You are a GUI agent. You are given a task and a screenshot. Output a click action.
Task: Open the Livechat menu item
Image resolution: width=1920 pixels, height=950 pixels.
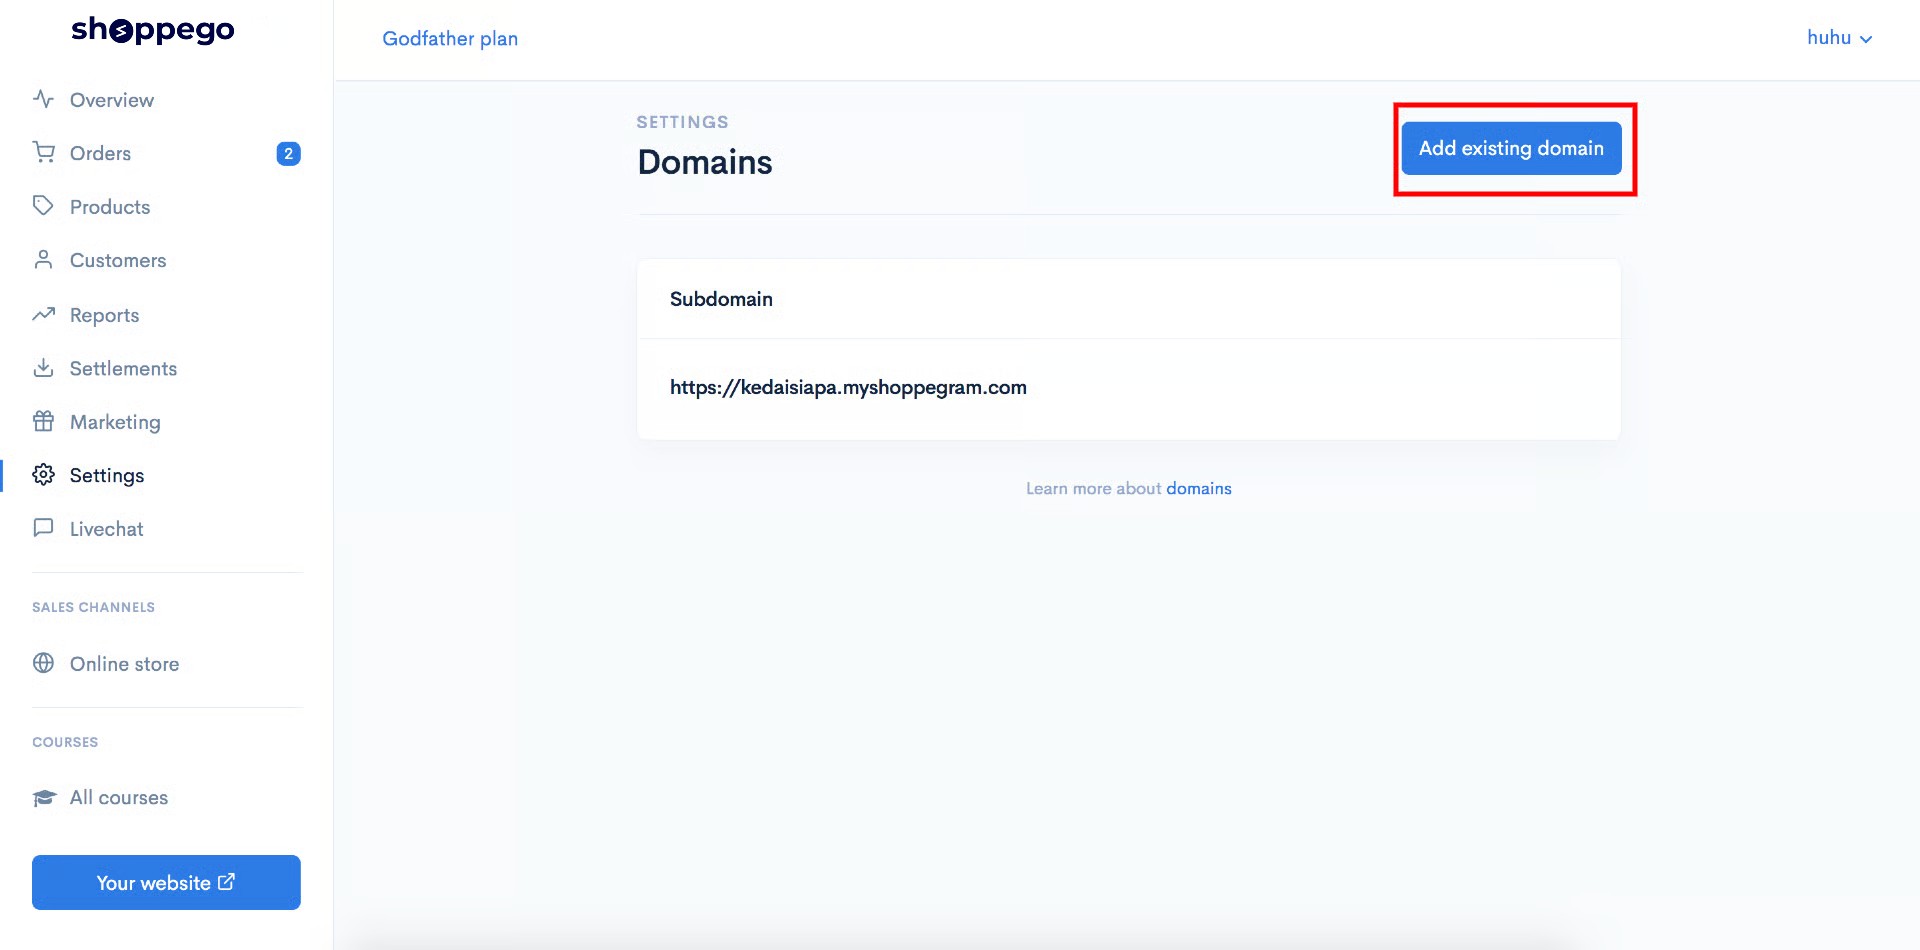(x=166, y=529)
